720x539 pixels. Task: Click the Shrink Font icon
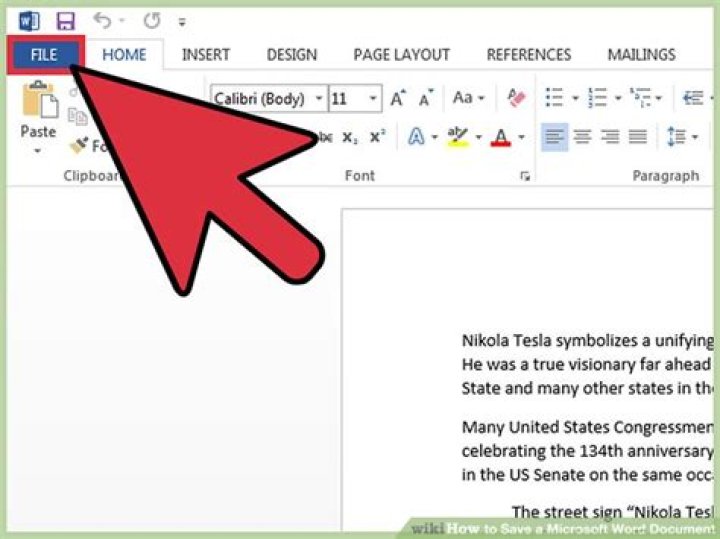point(427,98)
